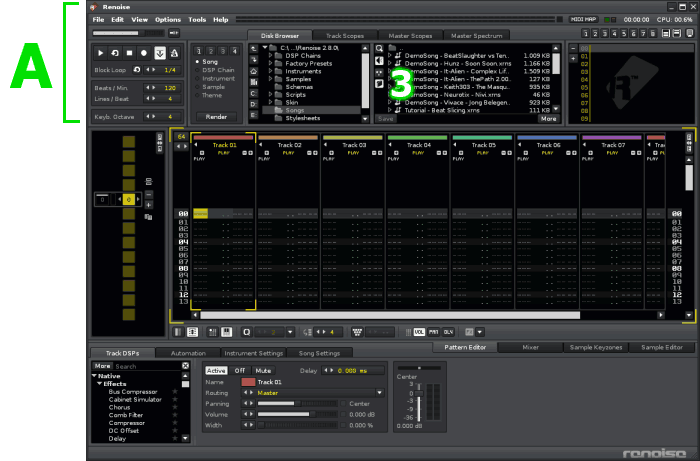Open the quantize amount dropdown arrow
Screen dimensions: 700x461
tap(290, 332)
